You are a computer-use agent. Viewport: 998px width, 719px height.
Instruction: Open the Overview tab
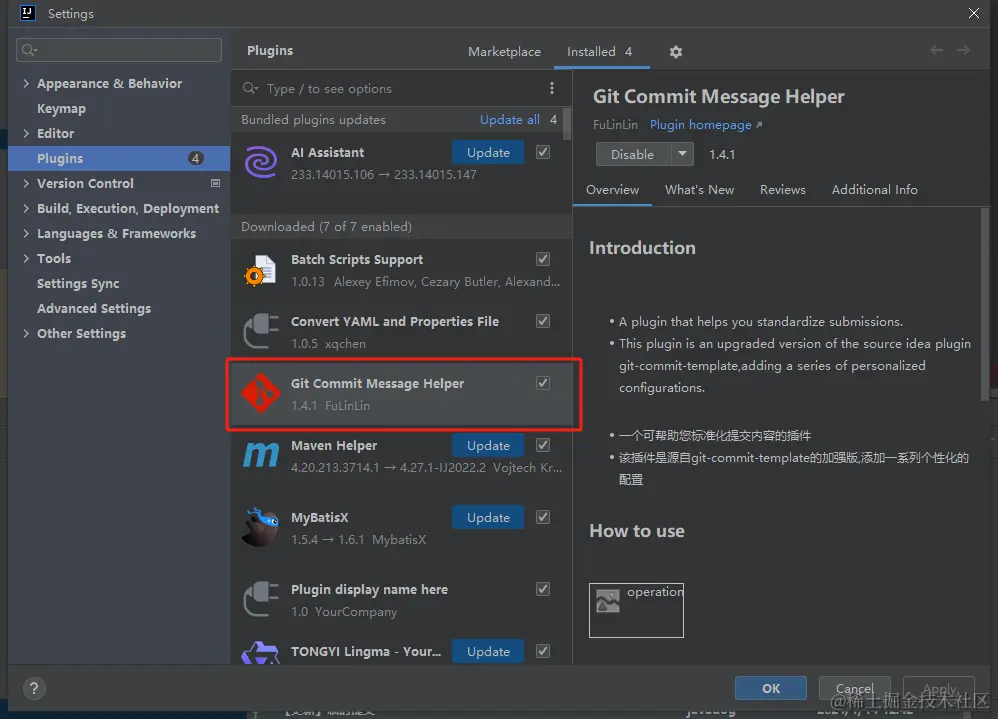pyautogui.click(x=612, y=190)
